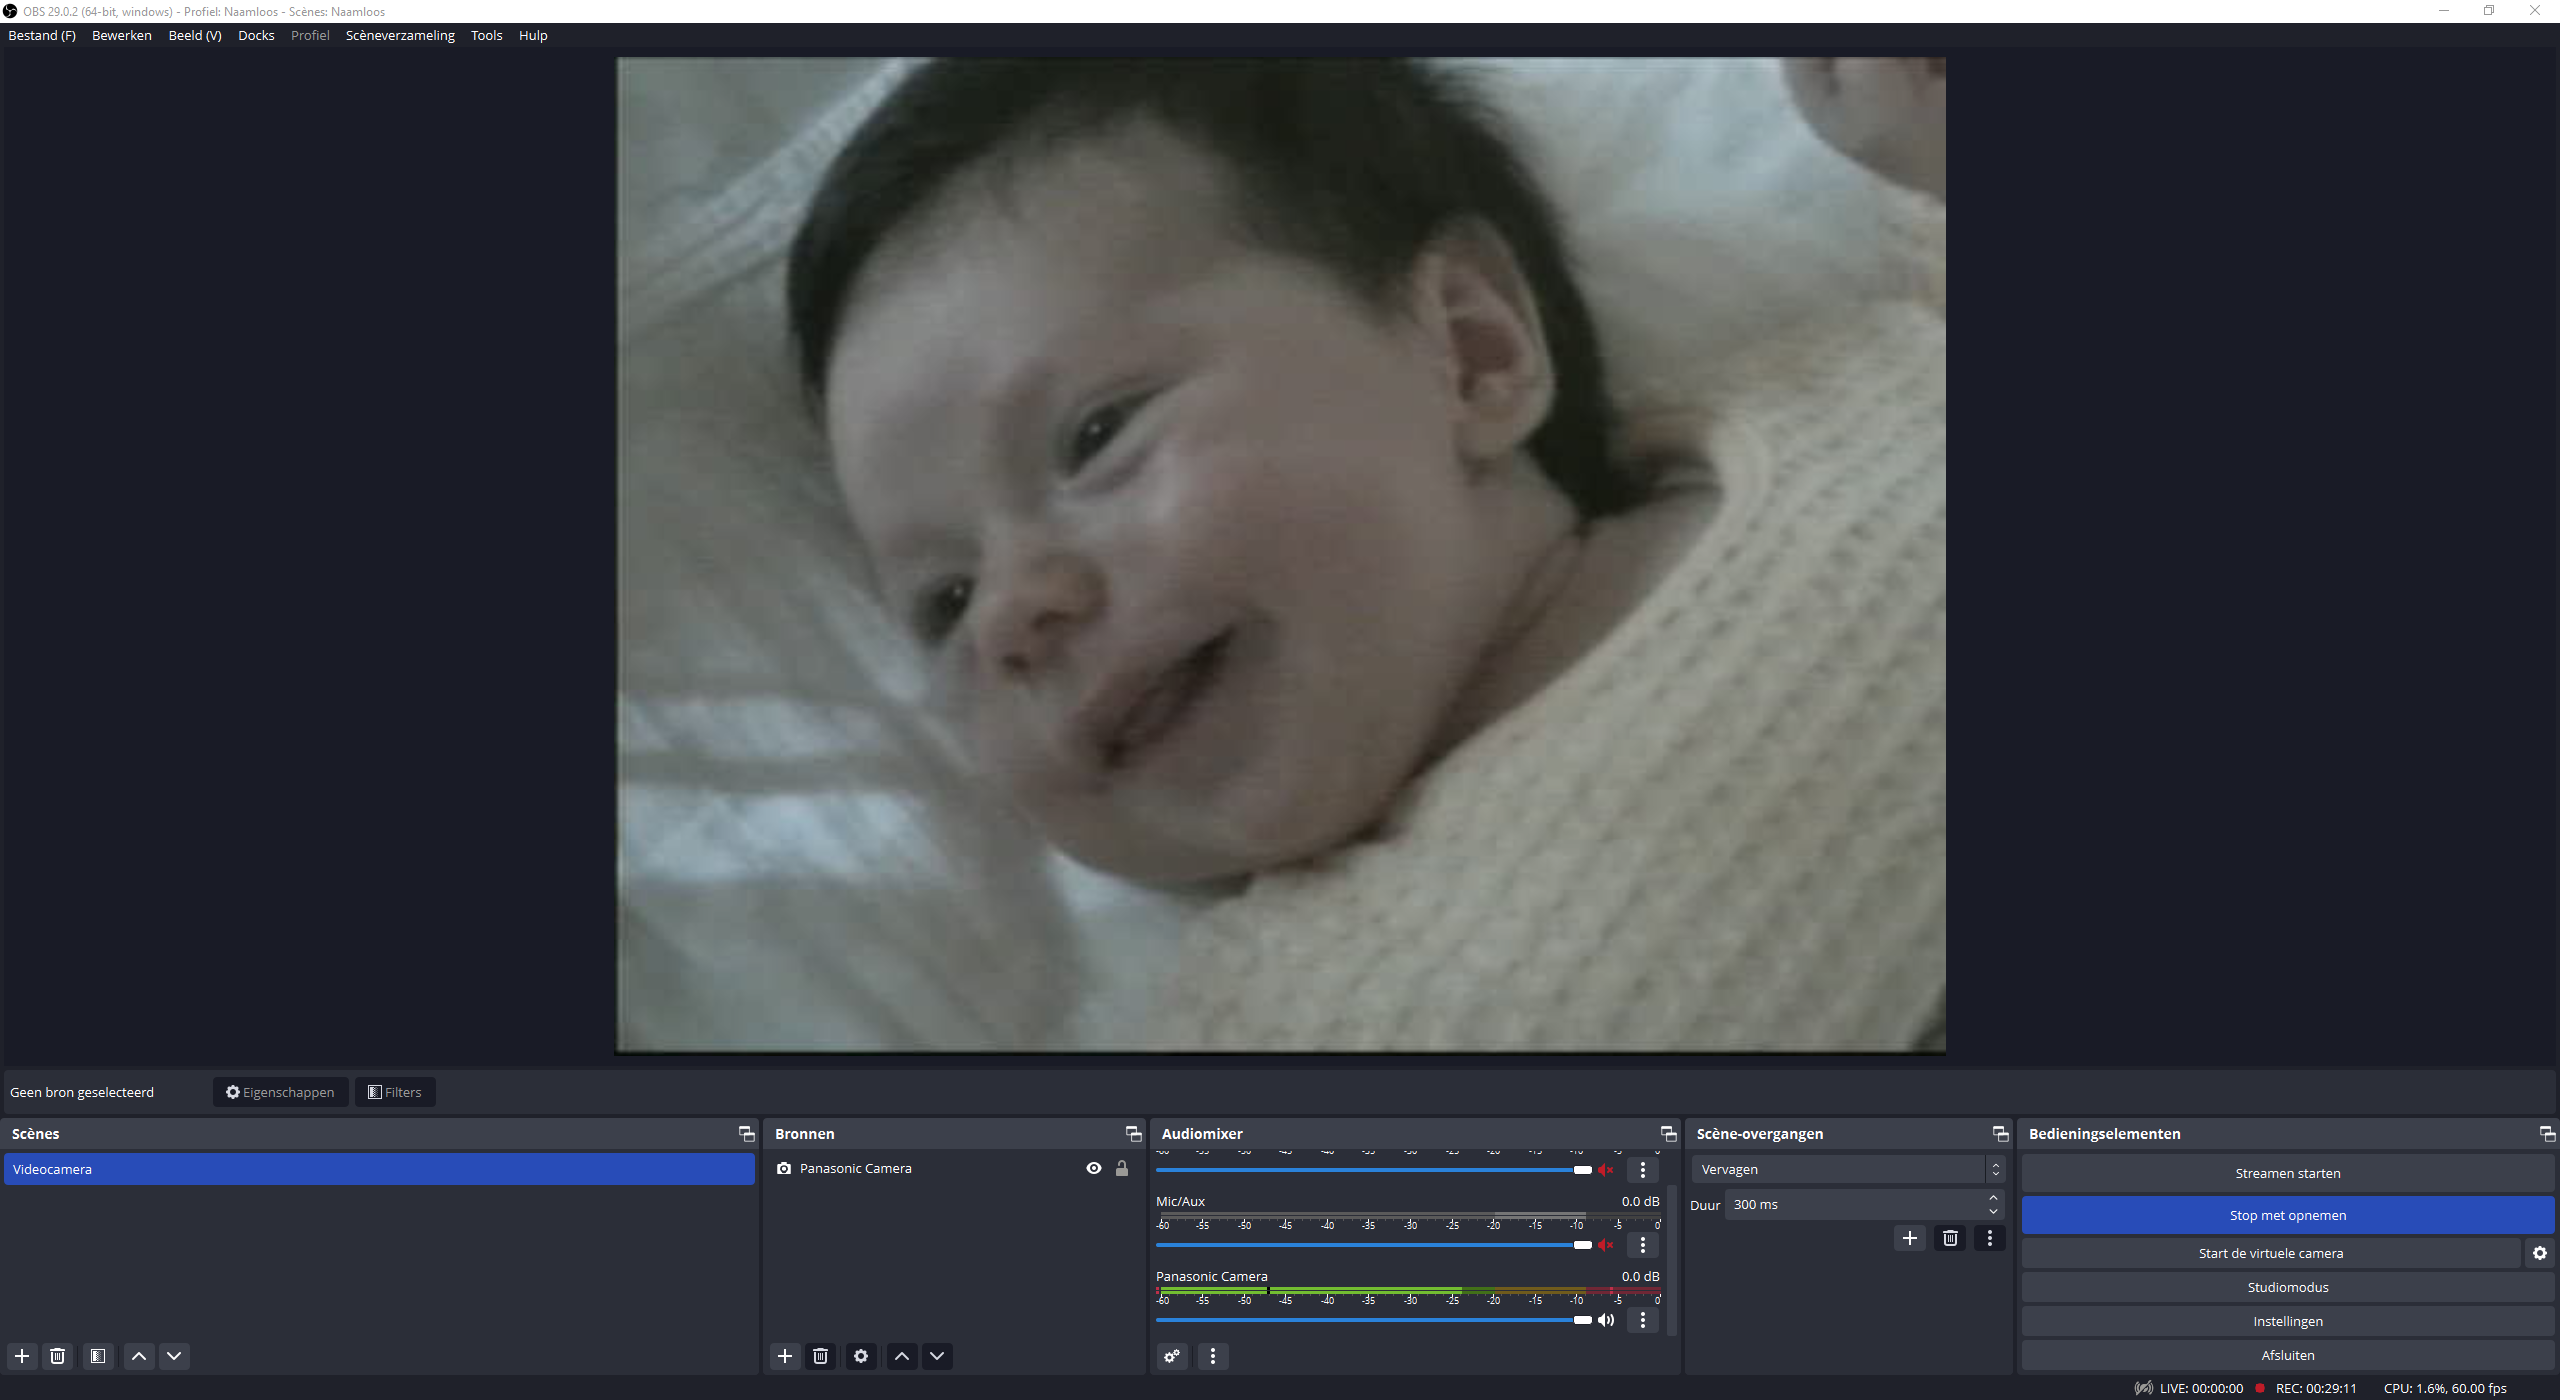
Task: Add a new scene with plus icon
Action: click(22, 1356)
